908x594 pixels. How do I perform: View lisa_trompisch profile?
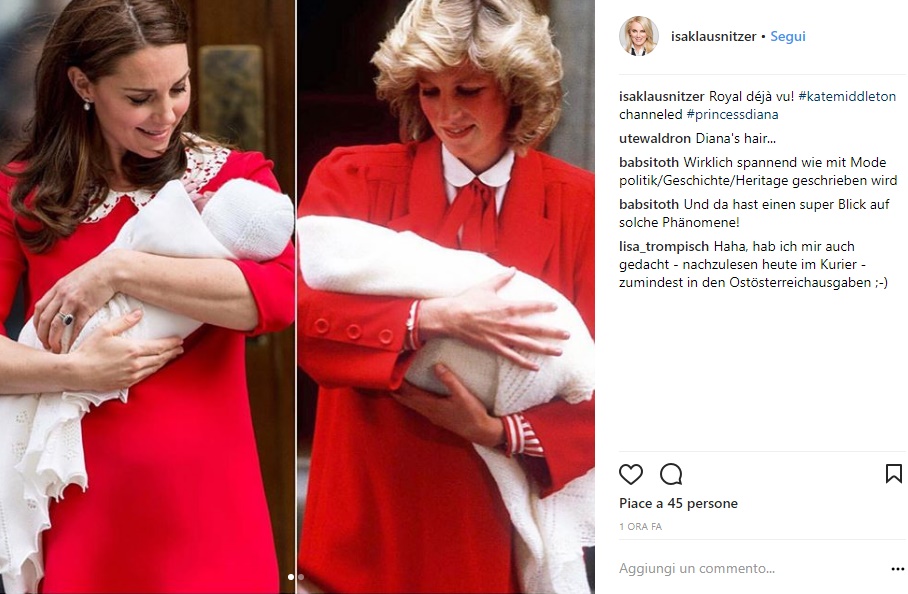(x=664, y=246)
